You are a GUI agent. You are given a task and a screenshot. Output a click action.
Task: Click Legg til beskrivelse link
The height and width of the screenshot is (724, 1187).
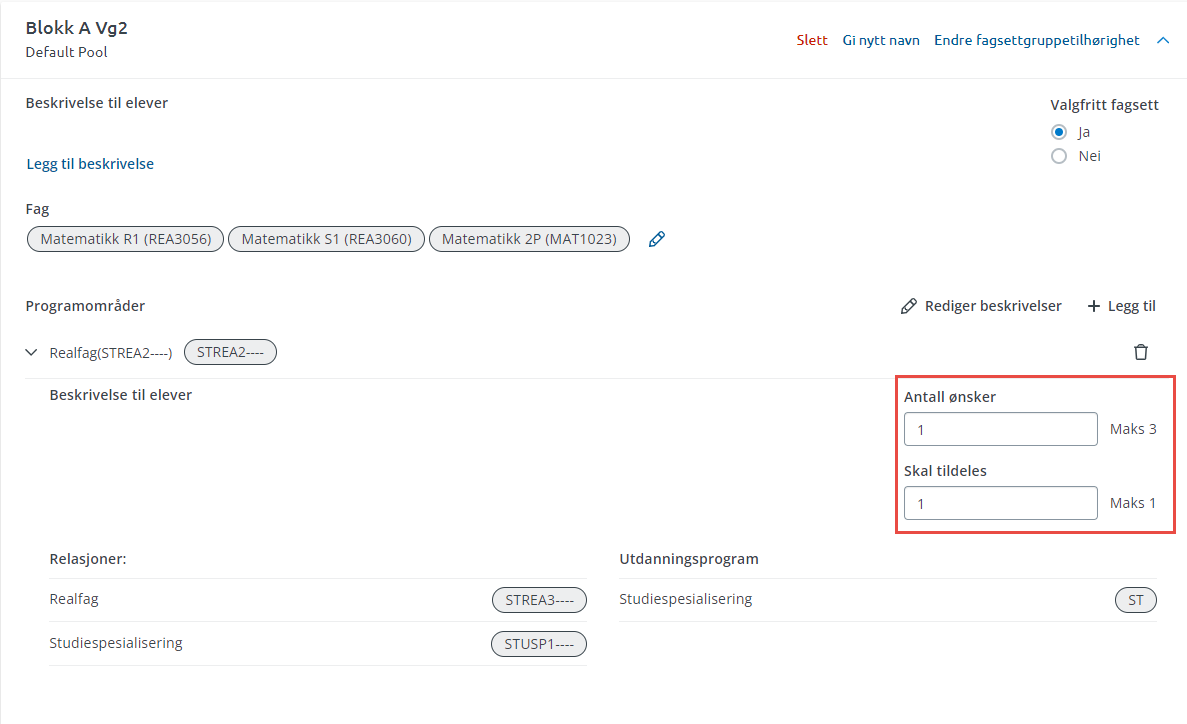click(90, 164)
